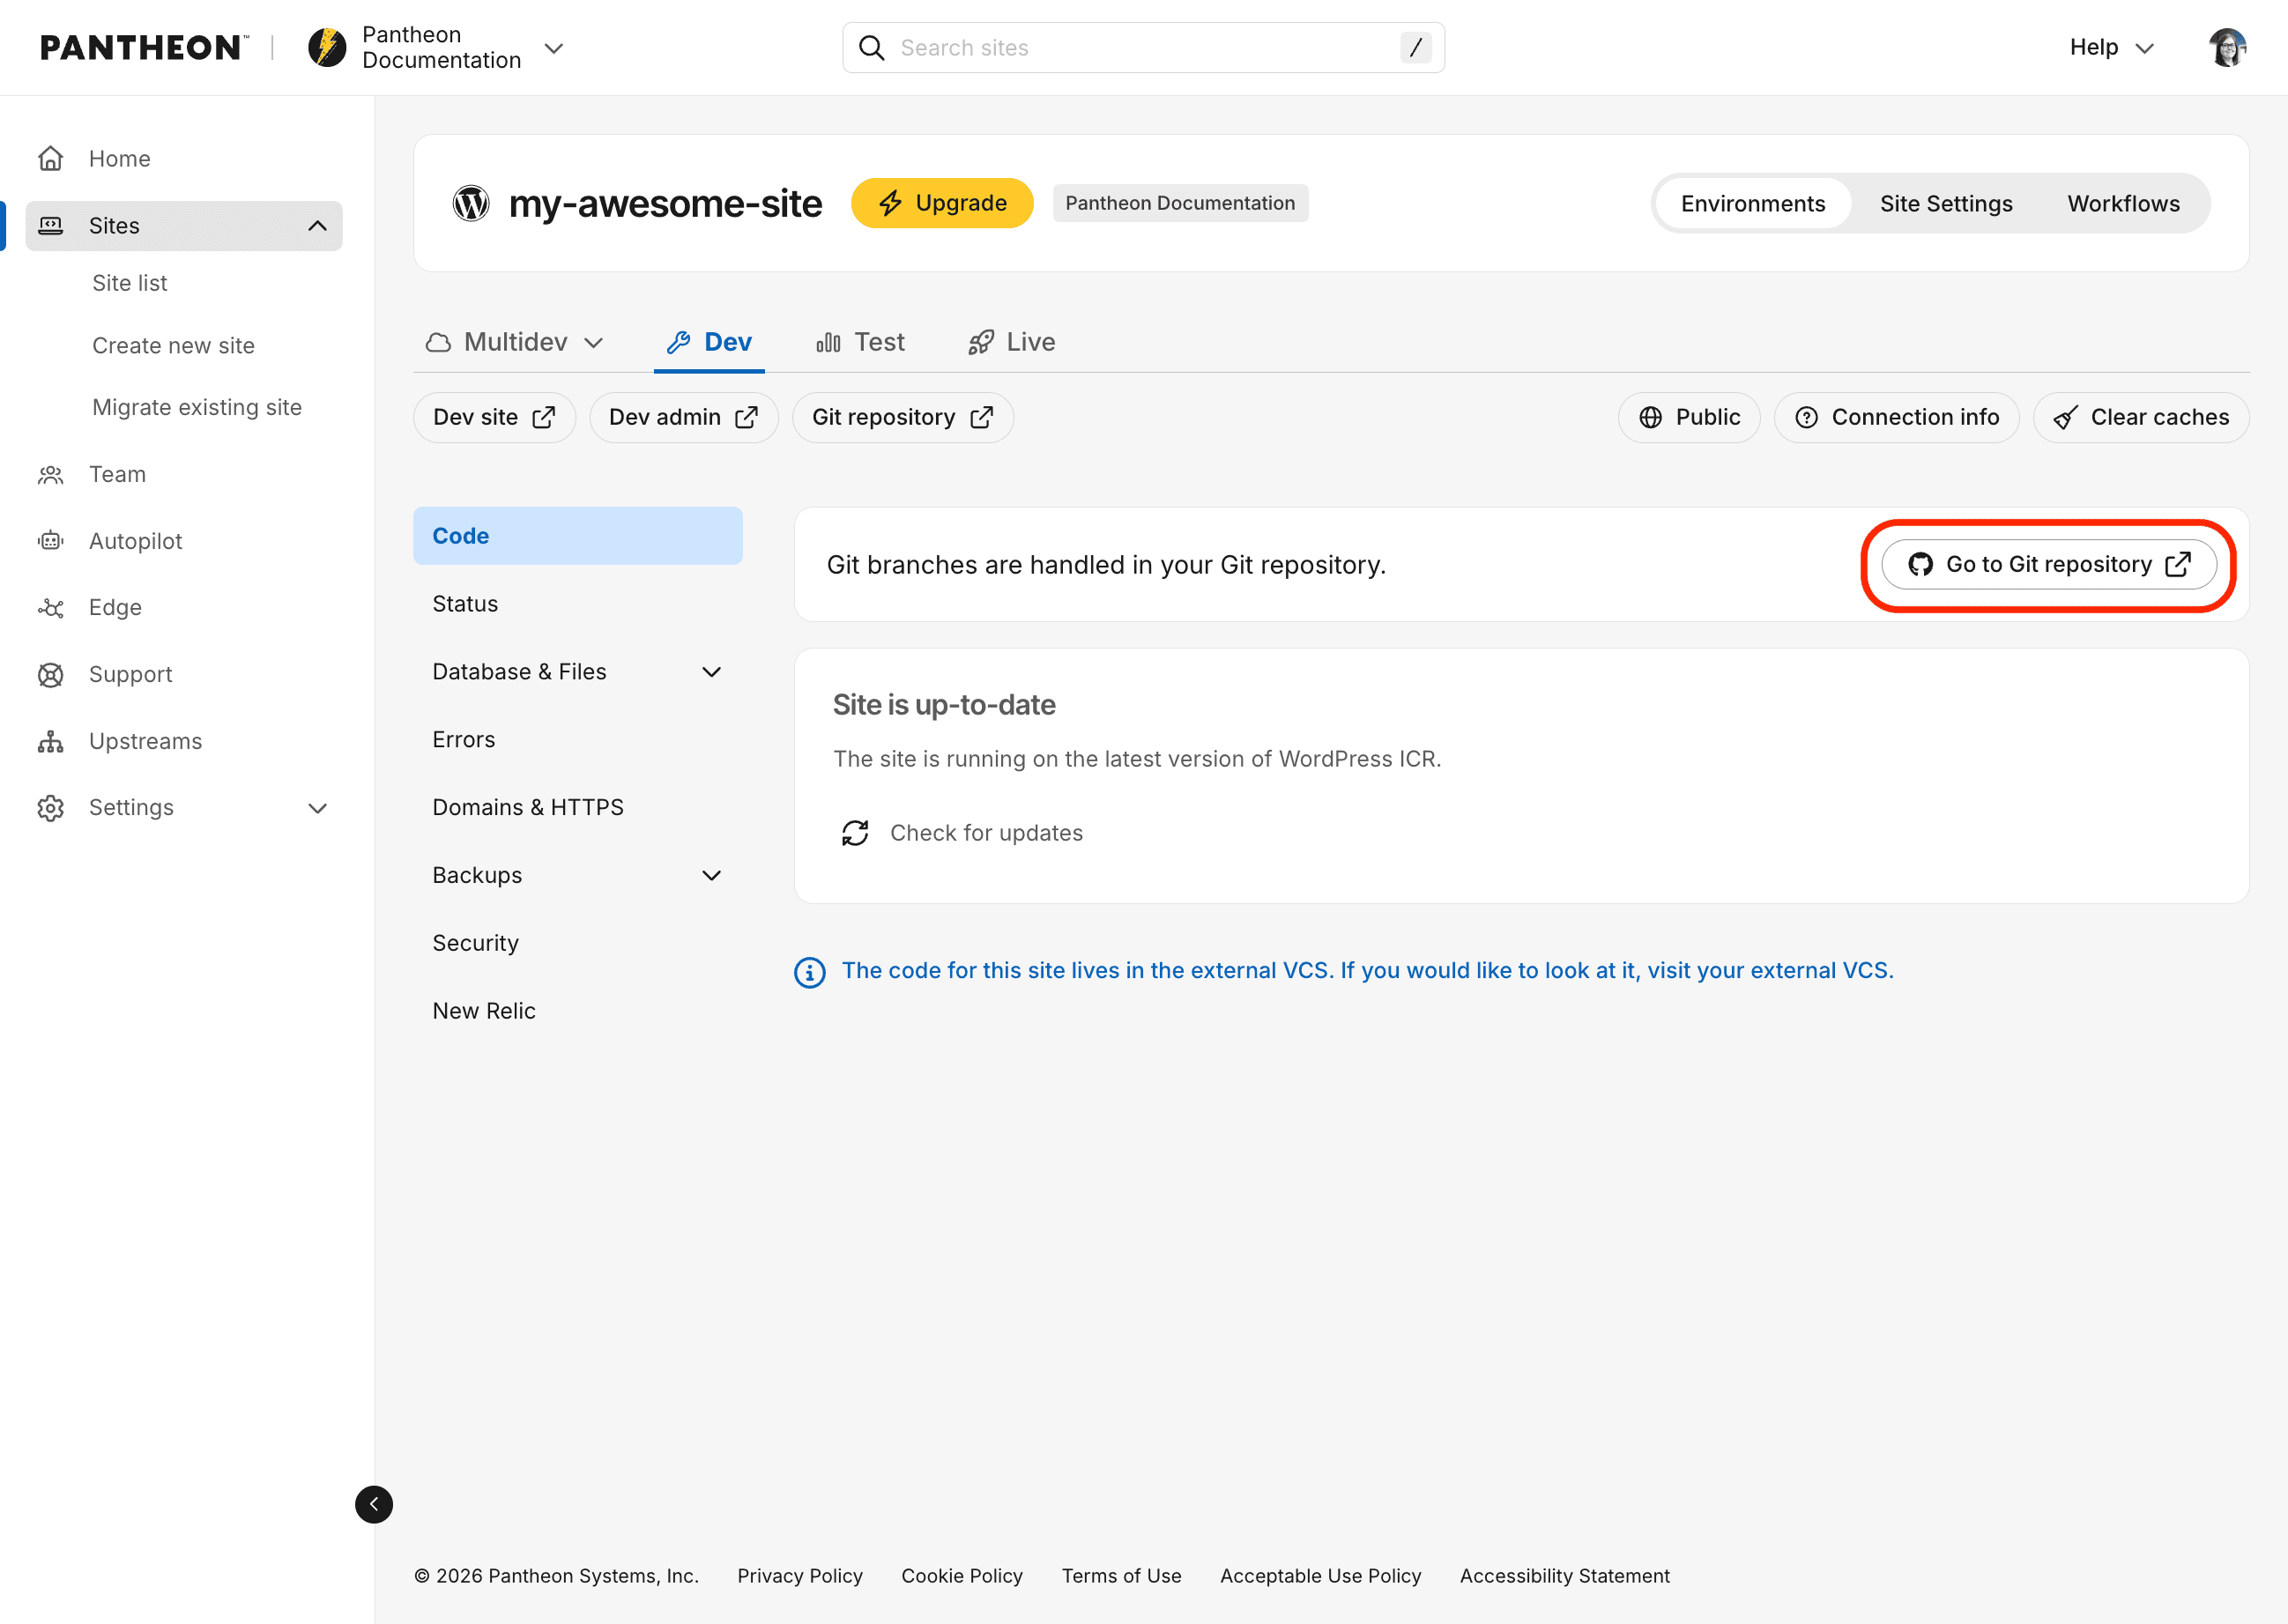The width and height of the screenshot is (2288, 1624).
Task: Click the search magnifier icon
Action: pyautogui.click(x=872, y=48)
